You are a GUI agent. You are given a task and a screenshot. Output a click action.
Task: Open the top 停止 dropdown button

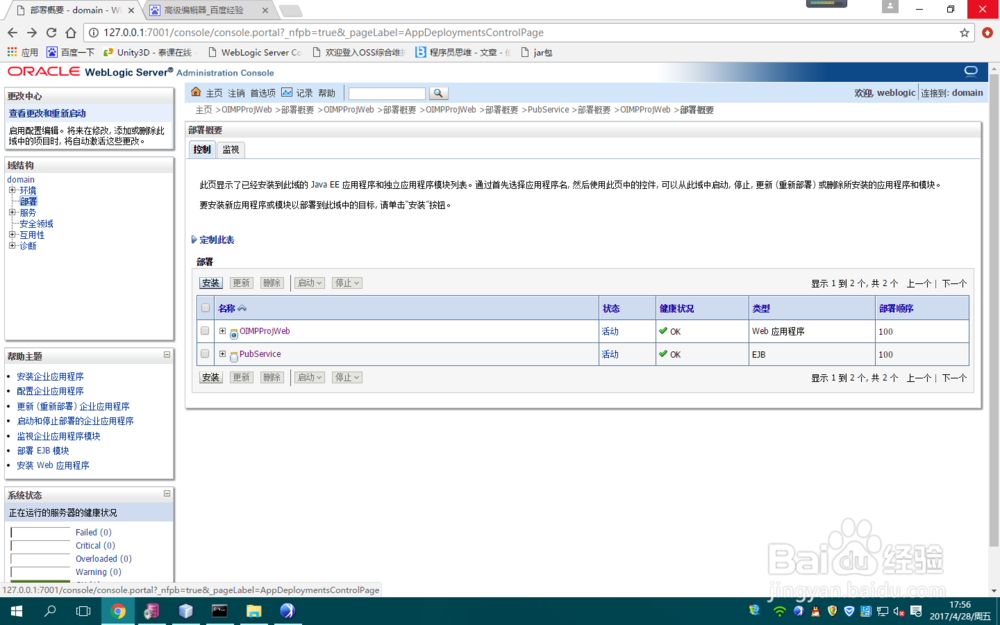tap(347, 283)
